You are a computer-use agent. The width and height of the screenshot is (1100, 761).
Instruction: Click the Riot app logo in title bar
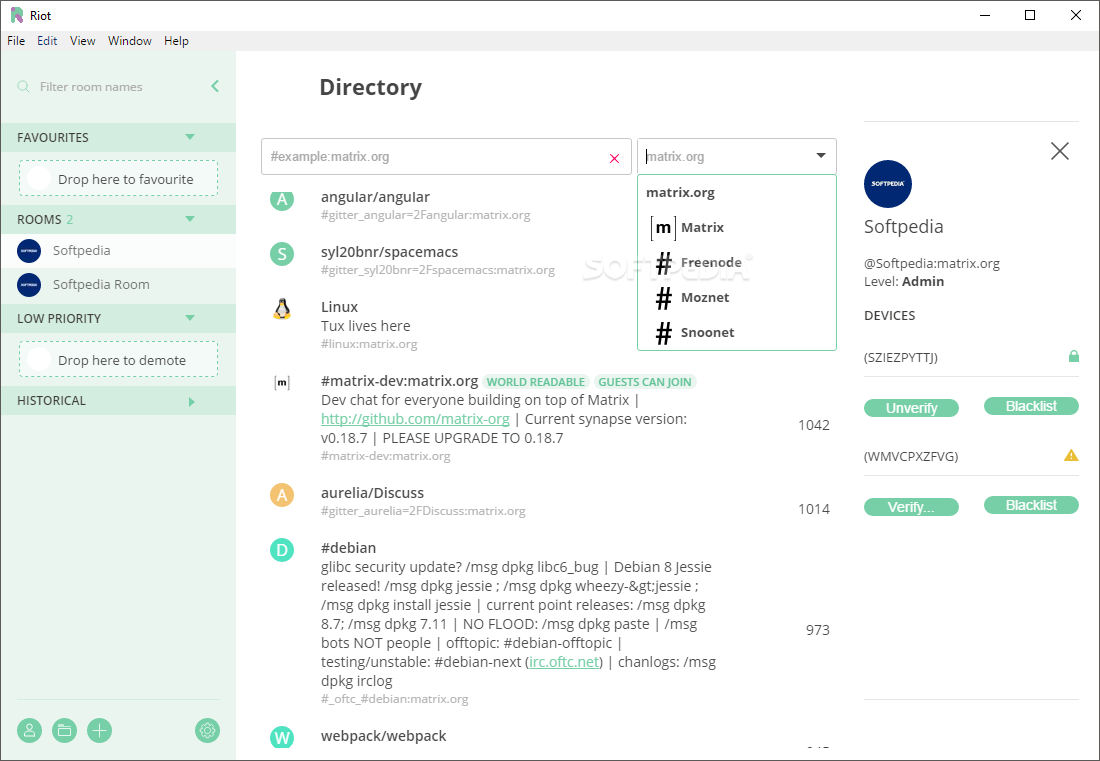click(16, 15)
